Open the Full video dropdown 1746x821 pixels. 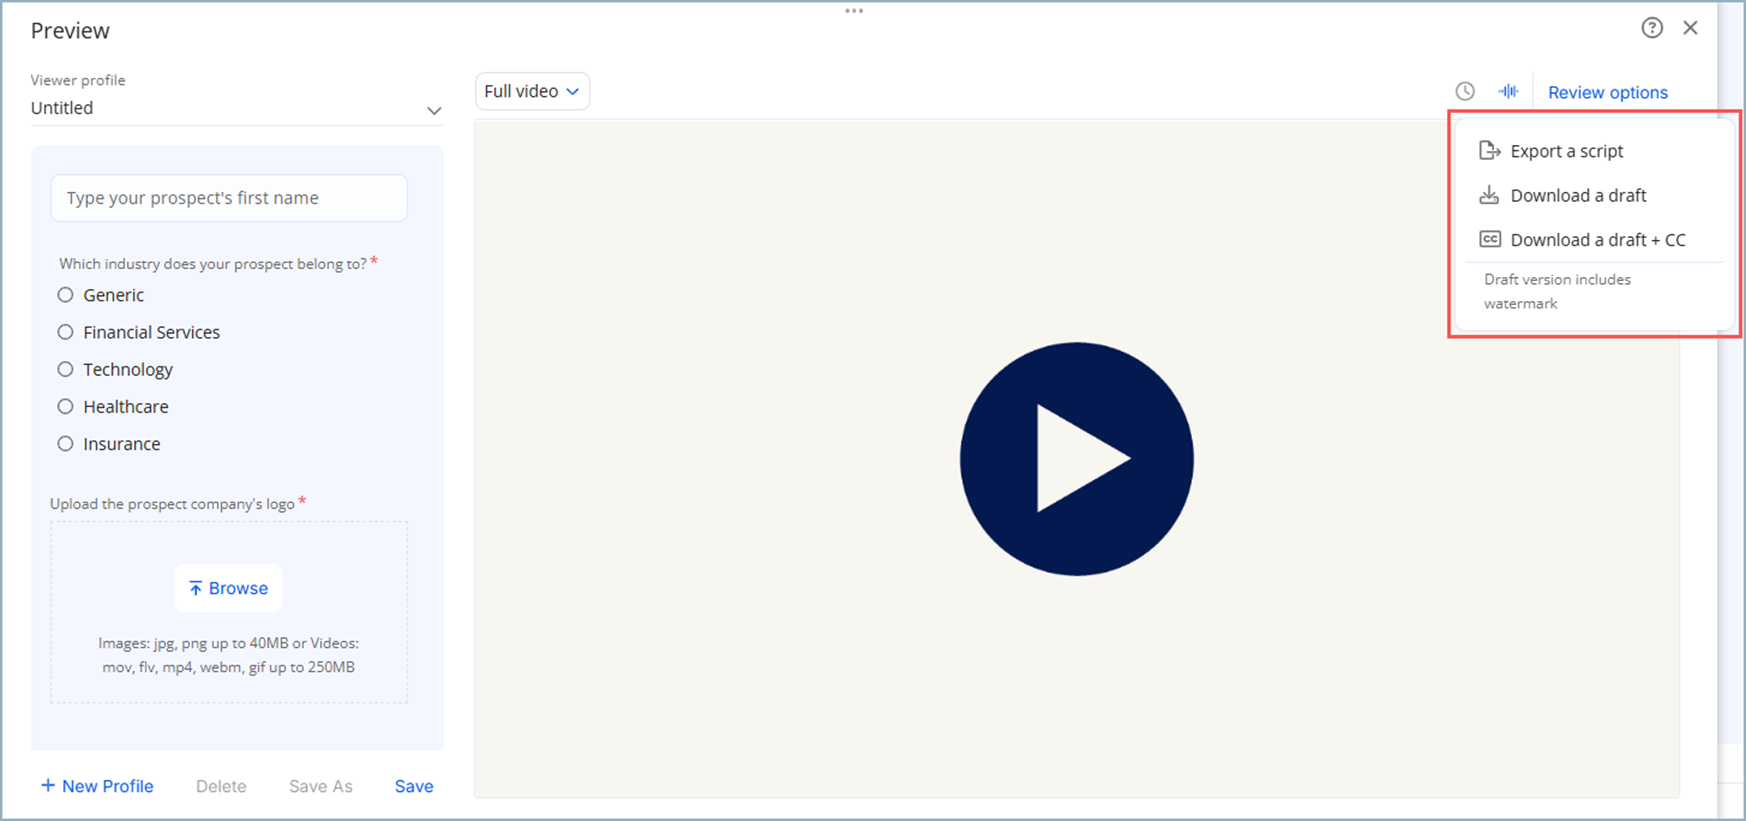pyautogui.click(x=531, y=91)
